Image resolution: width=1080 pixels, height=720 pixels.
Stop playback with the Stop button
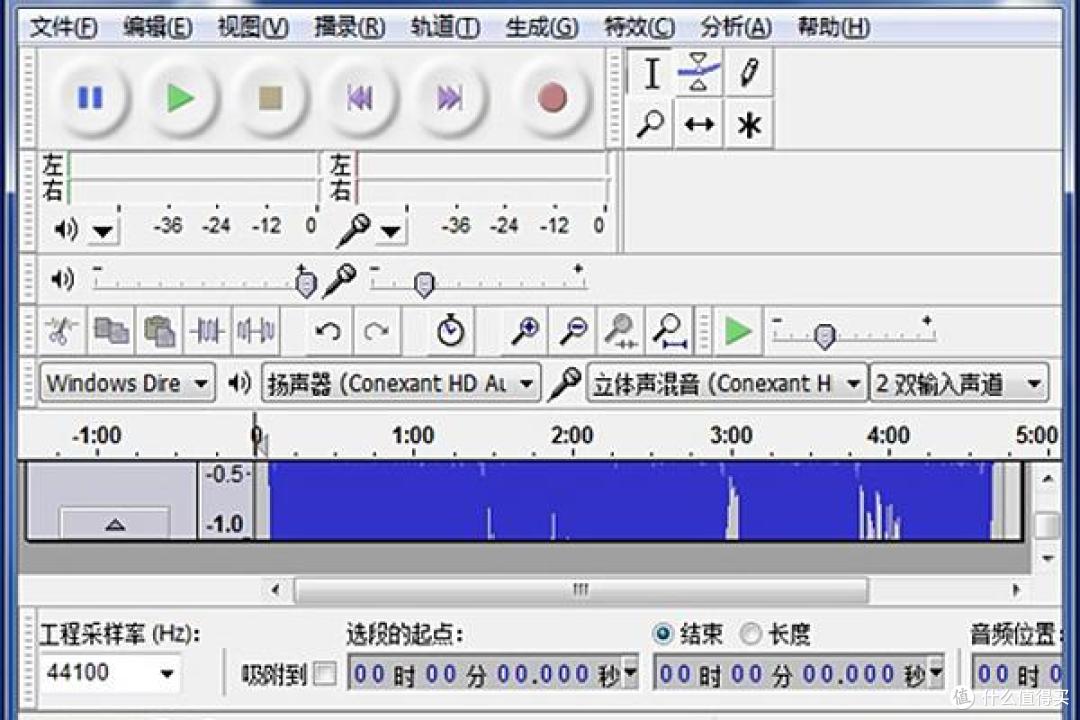pyautogui.click(x=270, y=98)
